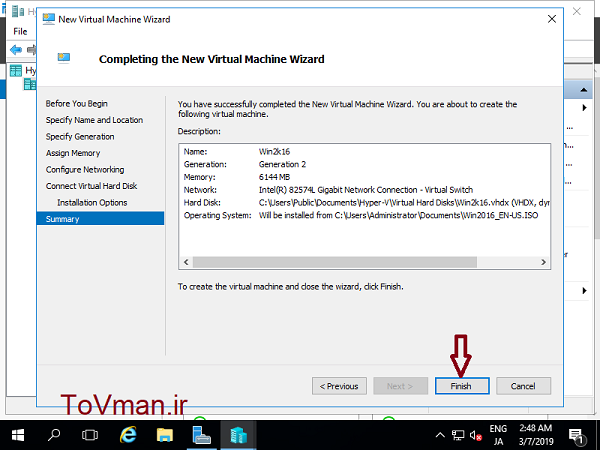Click the Cancel button
Viewport: 600px width, 450px height.
point(523,386)
